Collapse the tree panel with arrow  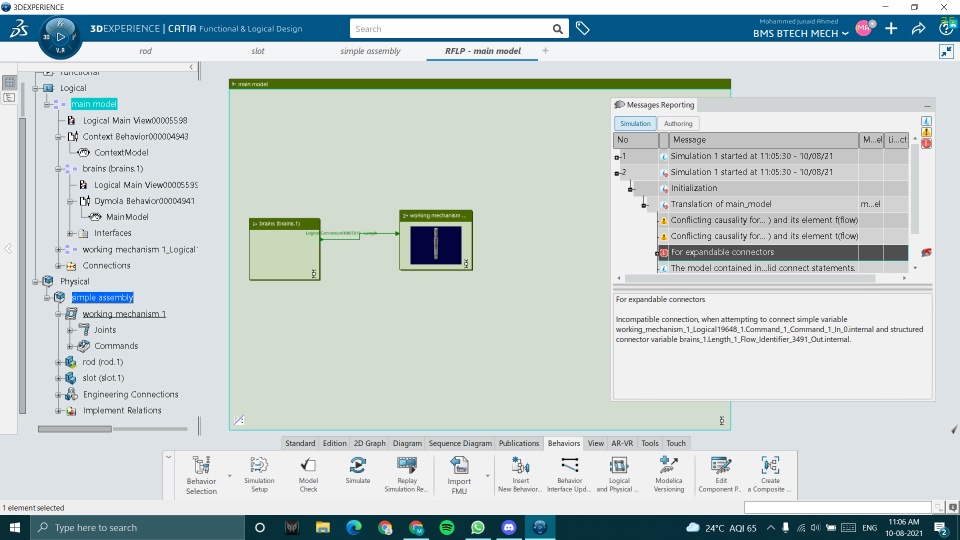click(191, 67)
